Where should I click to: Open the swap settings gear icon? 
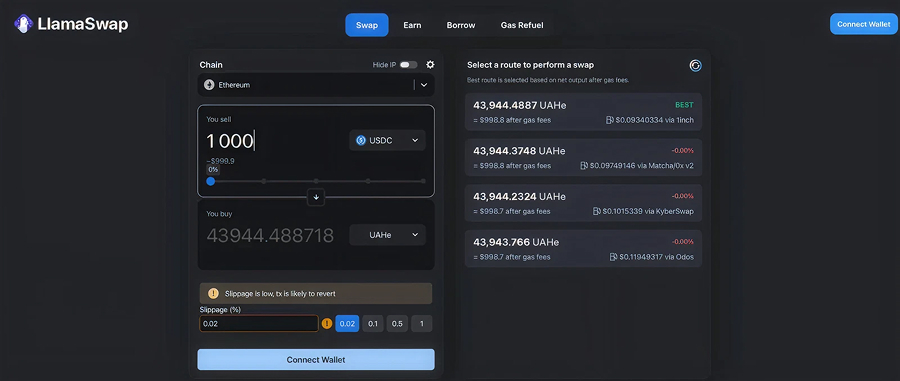click(x=430, y=65)
